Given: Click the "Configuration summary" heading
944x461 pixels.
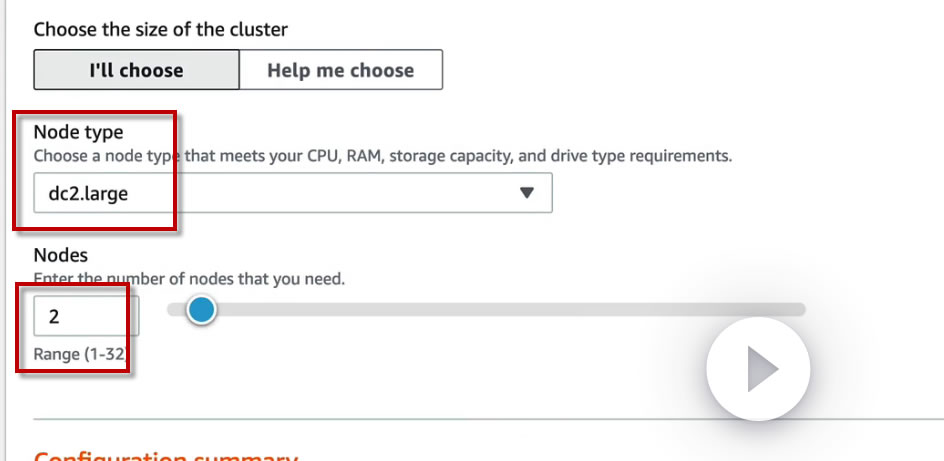Looking at the screenshot, I should (166, 456).
